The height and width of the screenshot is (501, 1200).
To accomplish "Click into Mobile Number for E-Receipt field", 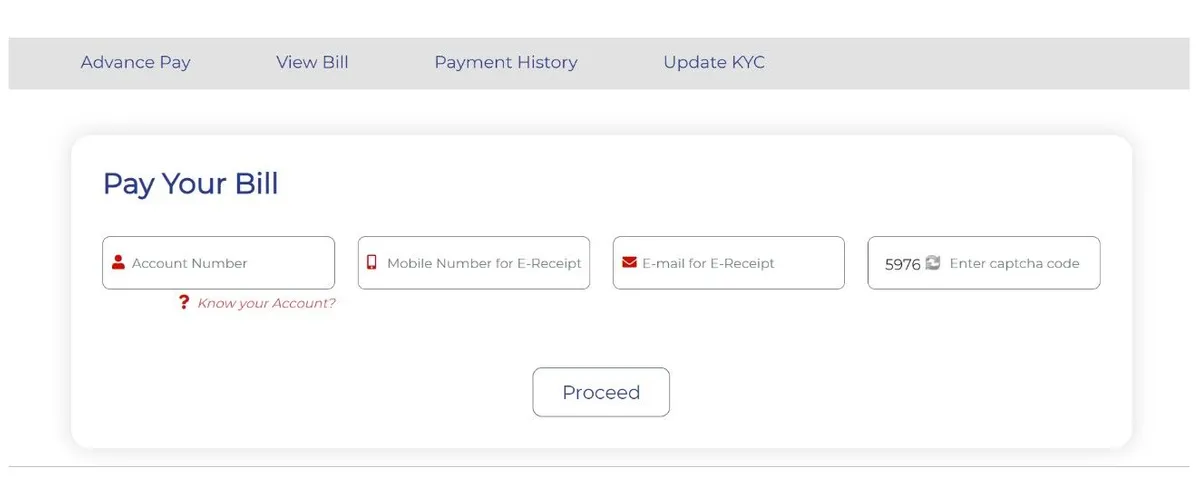I will click(484, 263).
